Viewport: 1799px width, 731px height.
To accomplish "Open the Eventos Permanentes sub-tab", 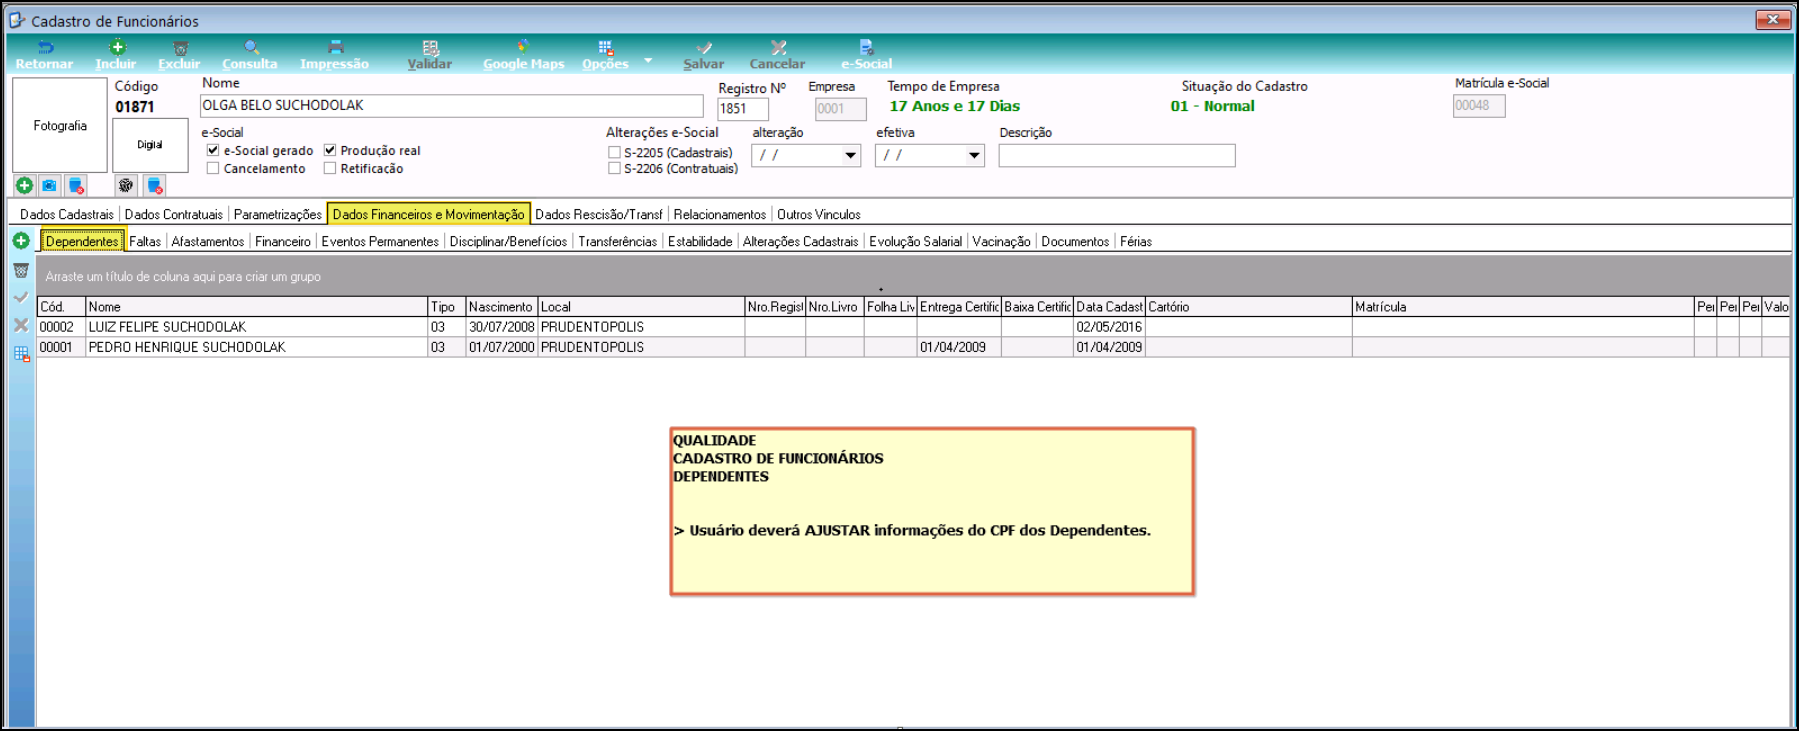I will [x=380, y=241].
